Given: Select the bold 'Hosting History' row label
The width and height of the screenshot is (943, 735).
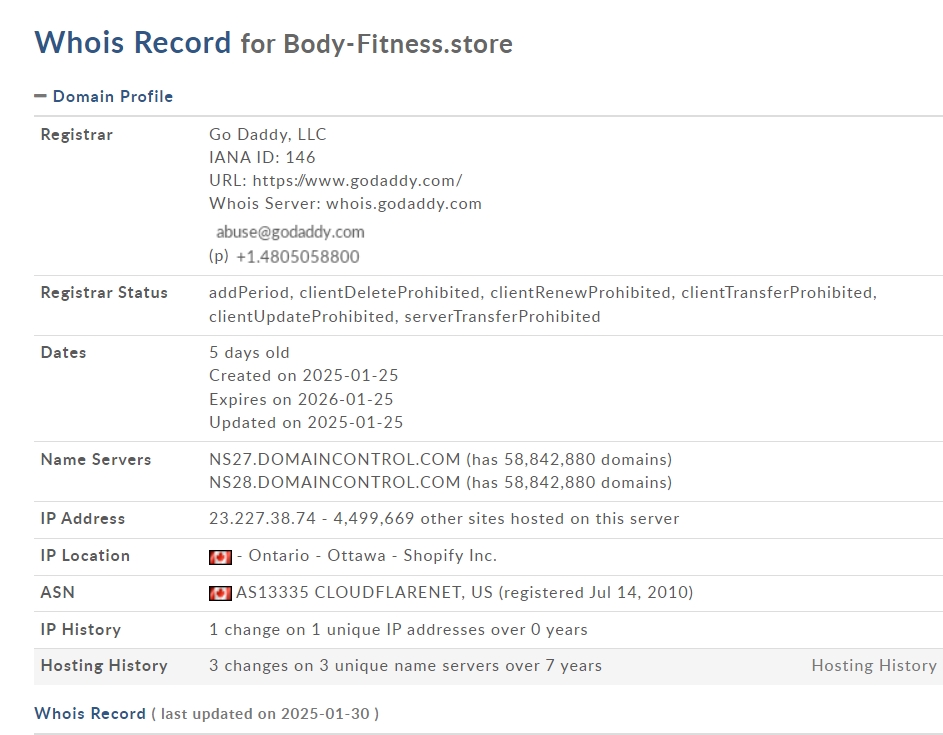Looking at the screenshot, I should 104,665.
